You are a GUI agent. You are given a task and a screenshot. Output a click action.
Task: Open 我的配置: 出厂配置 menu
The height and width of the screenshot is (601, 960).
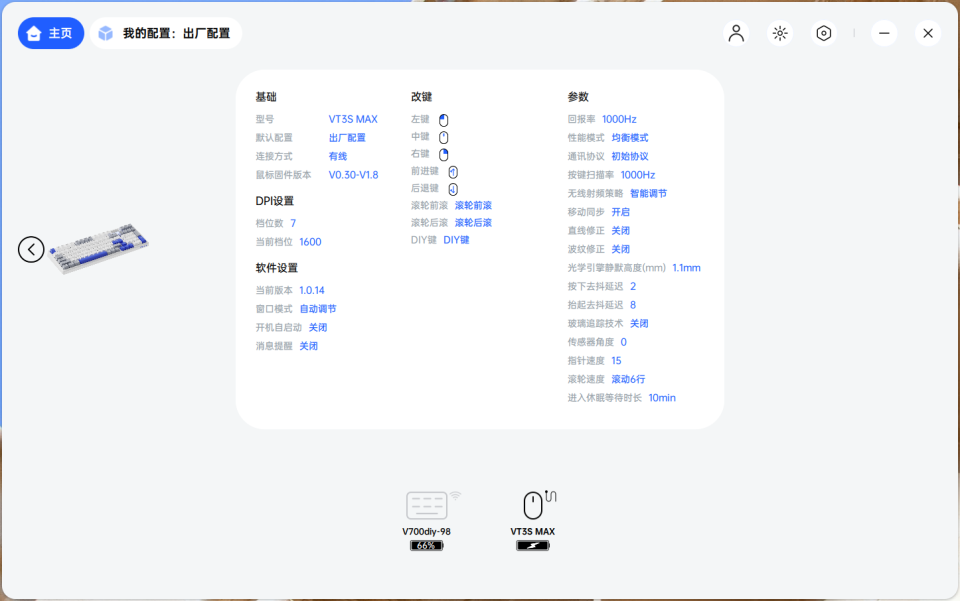point(165,32)
